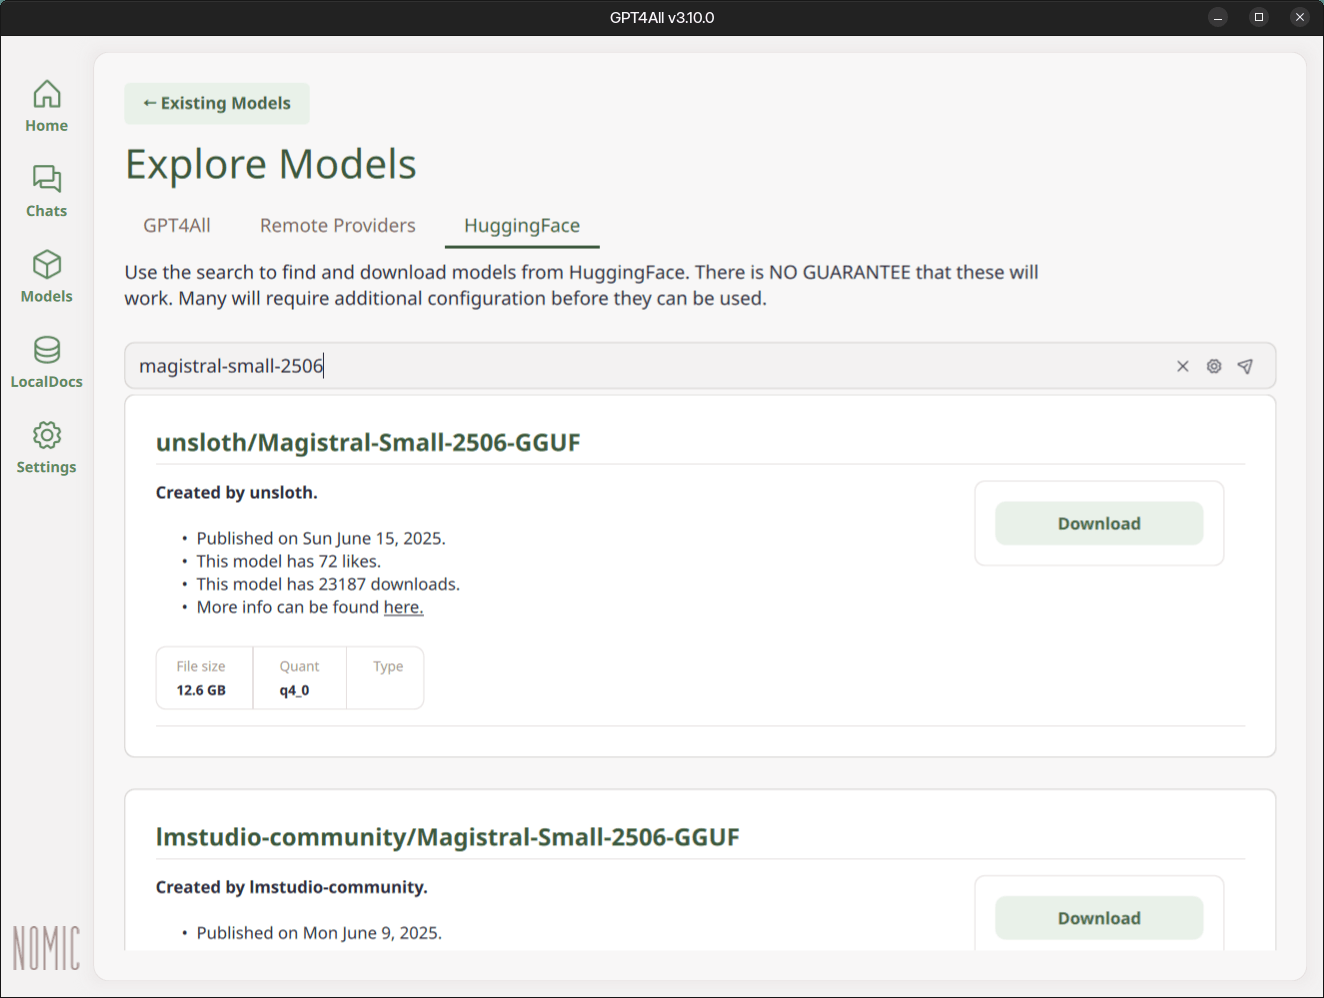Download unsloth Magistral-Small-2506-GGUF model

click(x=1098, y=524)
